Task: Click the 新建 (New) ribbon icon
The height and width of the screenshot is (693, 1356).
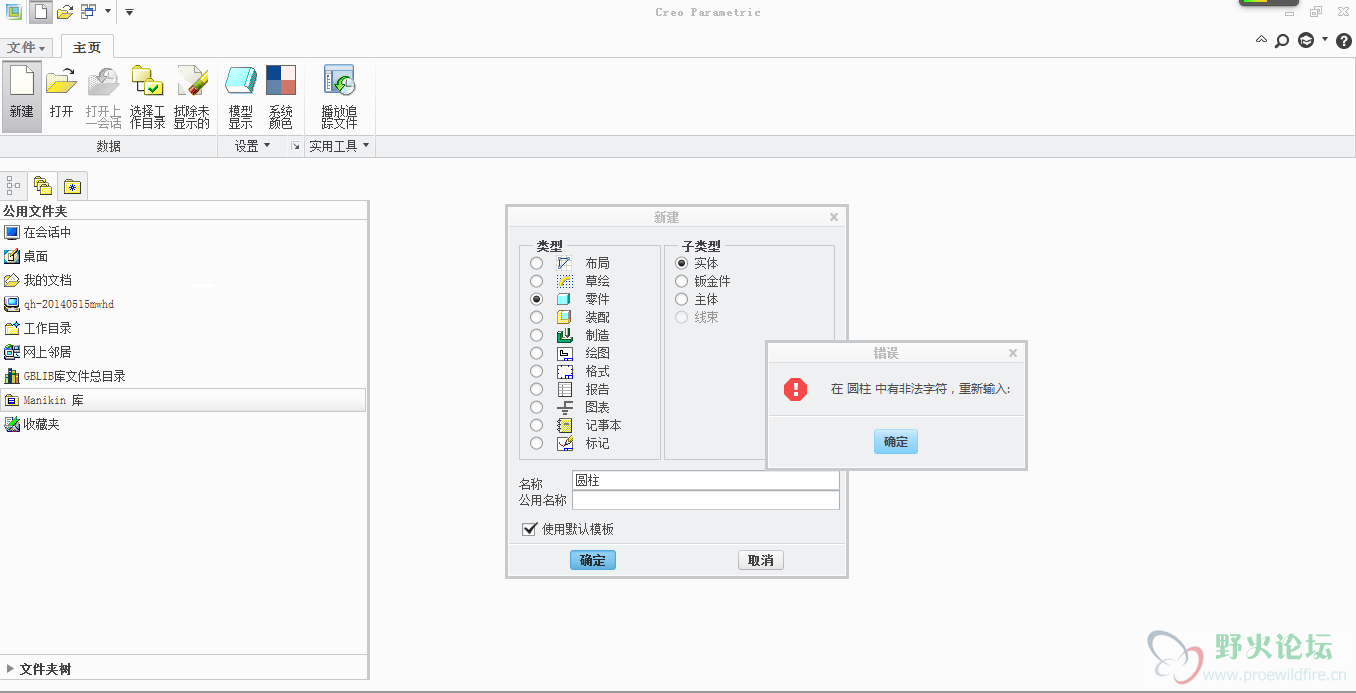Action: click(22, 96)
